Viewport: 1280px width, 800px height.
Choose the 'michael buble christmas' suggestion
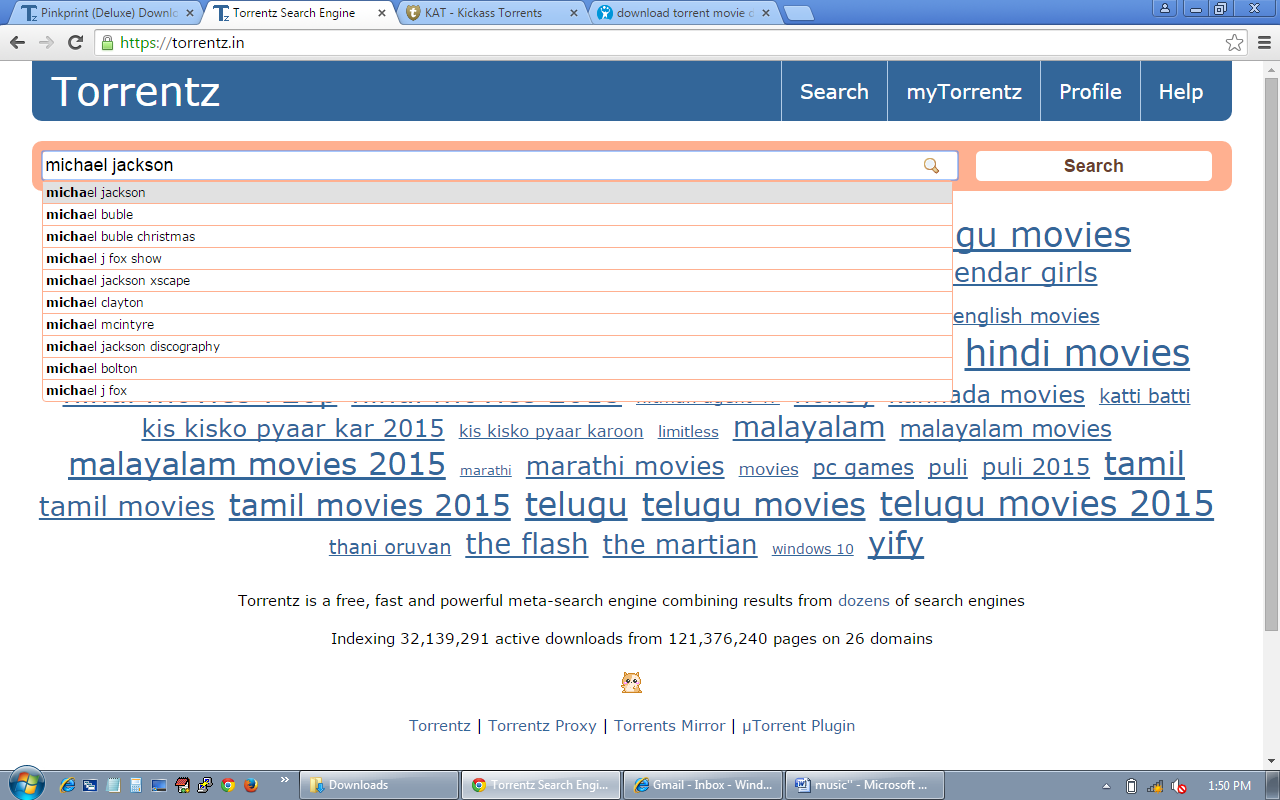coord(497,236)
